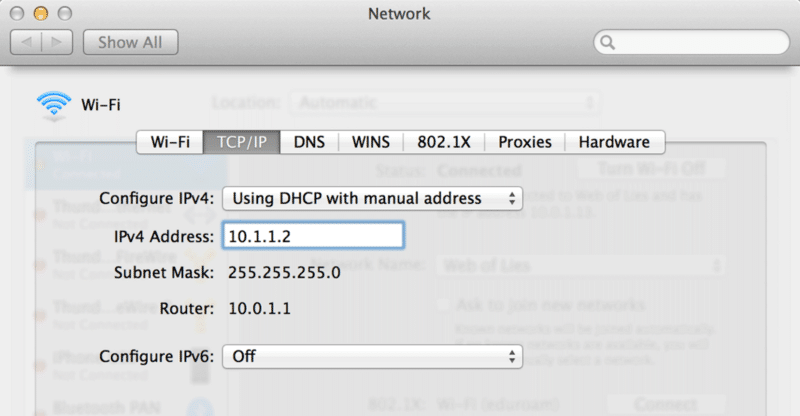
Task: Click Show All button
Action: (x=130, y=42)
